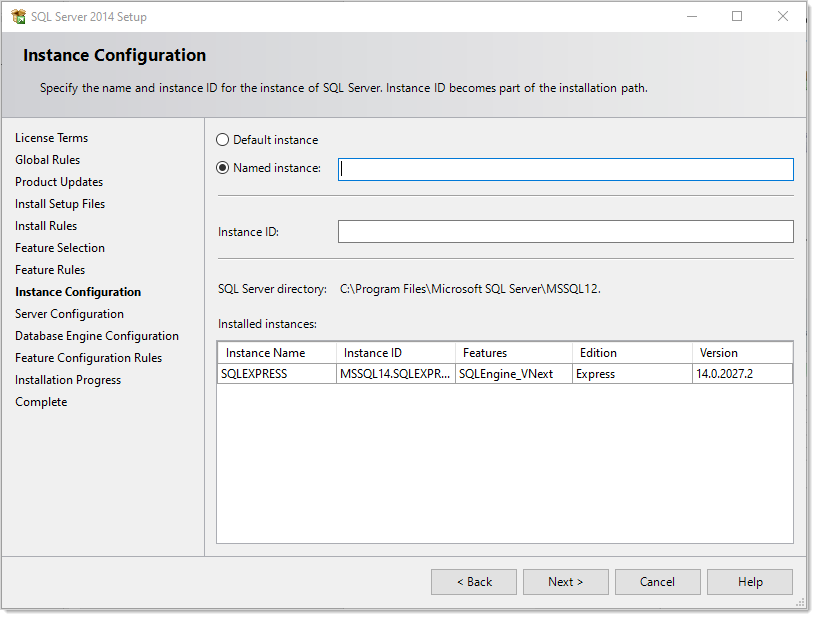Maximize the setup window
The height and width of the screenshot is (618, 816).
[737, 17]
